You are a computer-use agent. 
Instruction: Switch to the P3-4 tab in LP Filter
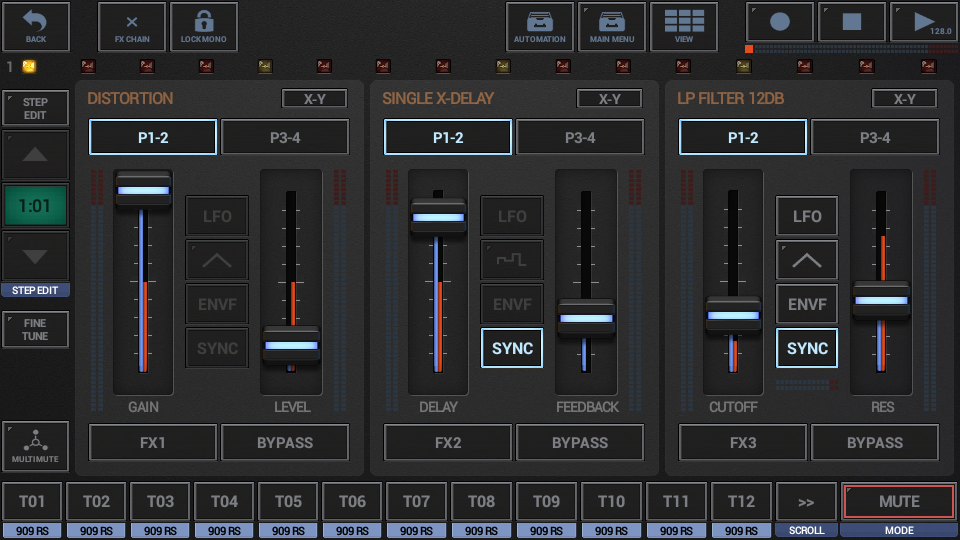pyautogui.click(x=875, y=137)
